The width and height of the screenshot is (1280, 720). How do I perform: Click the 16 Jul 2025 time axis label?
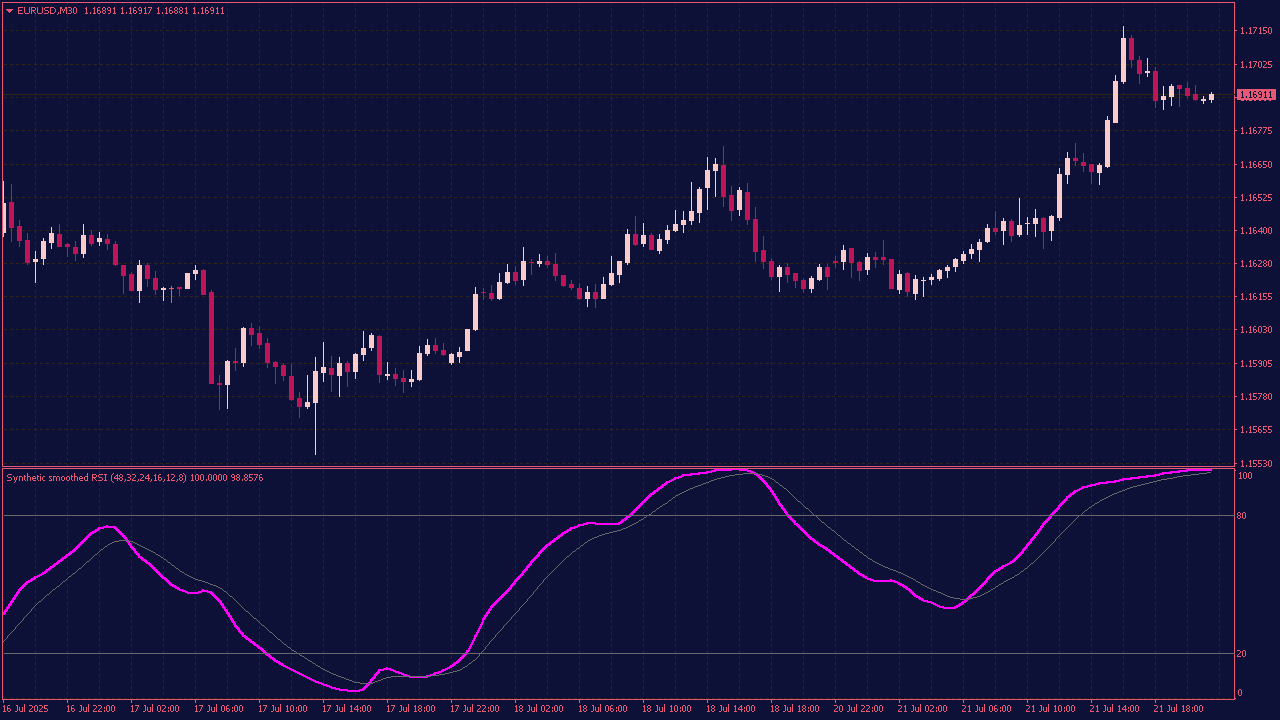(26, 709)
